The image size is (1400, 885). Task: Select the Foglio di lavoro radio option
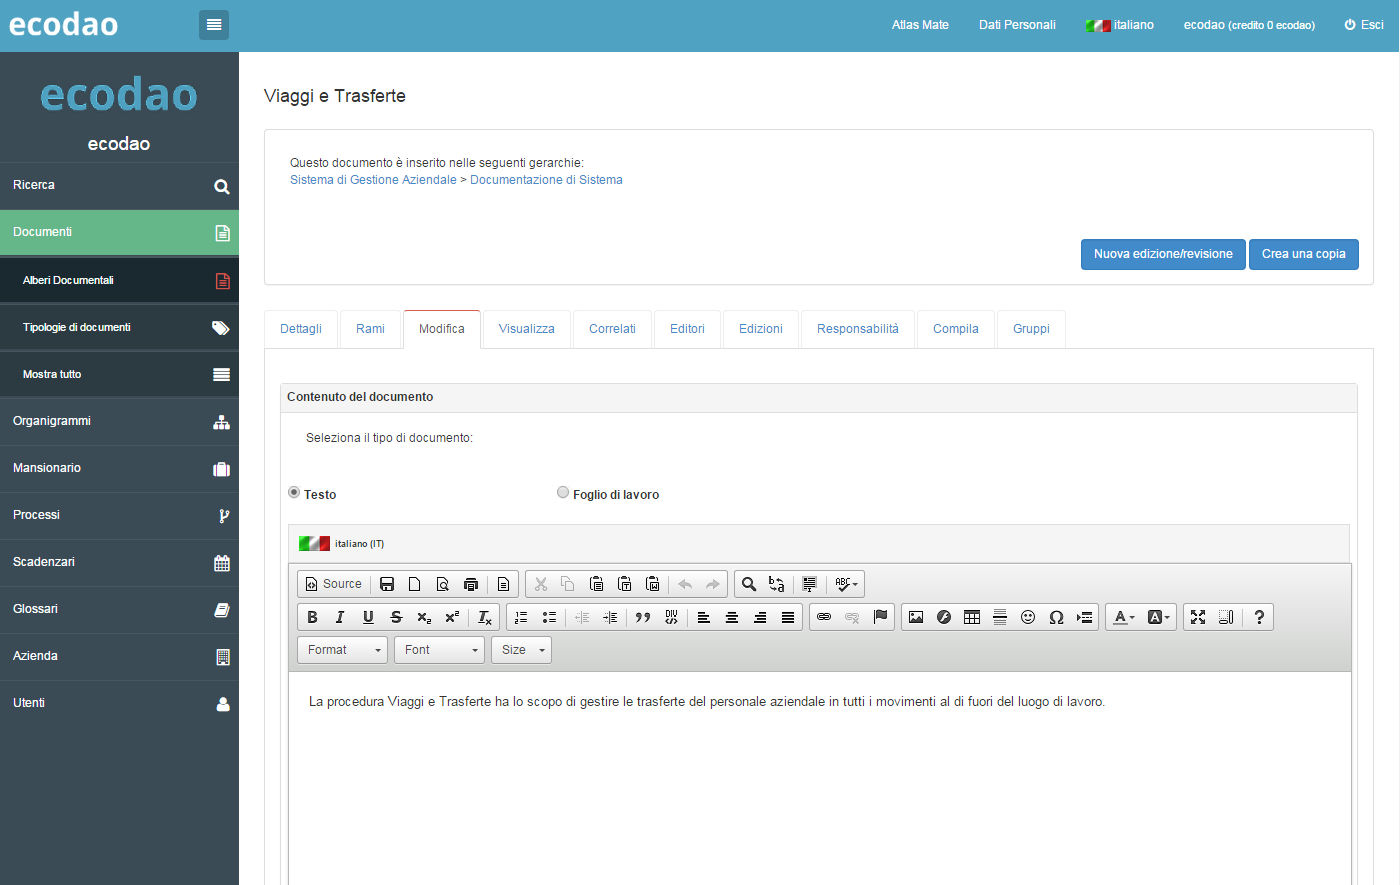[x=563, y=492]
